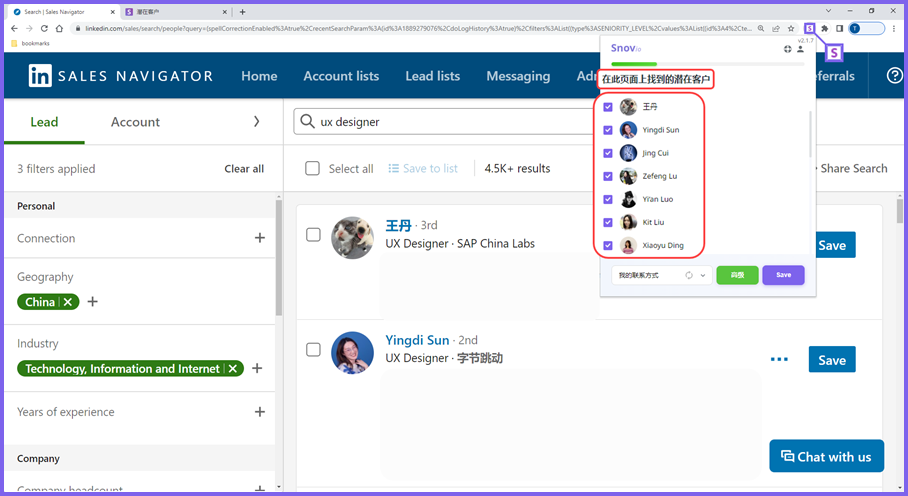Click the refresh list icon in Snov.io dropdown
This screenshot has height=496, width=908.
(x=689, y=275)
